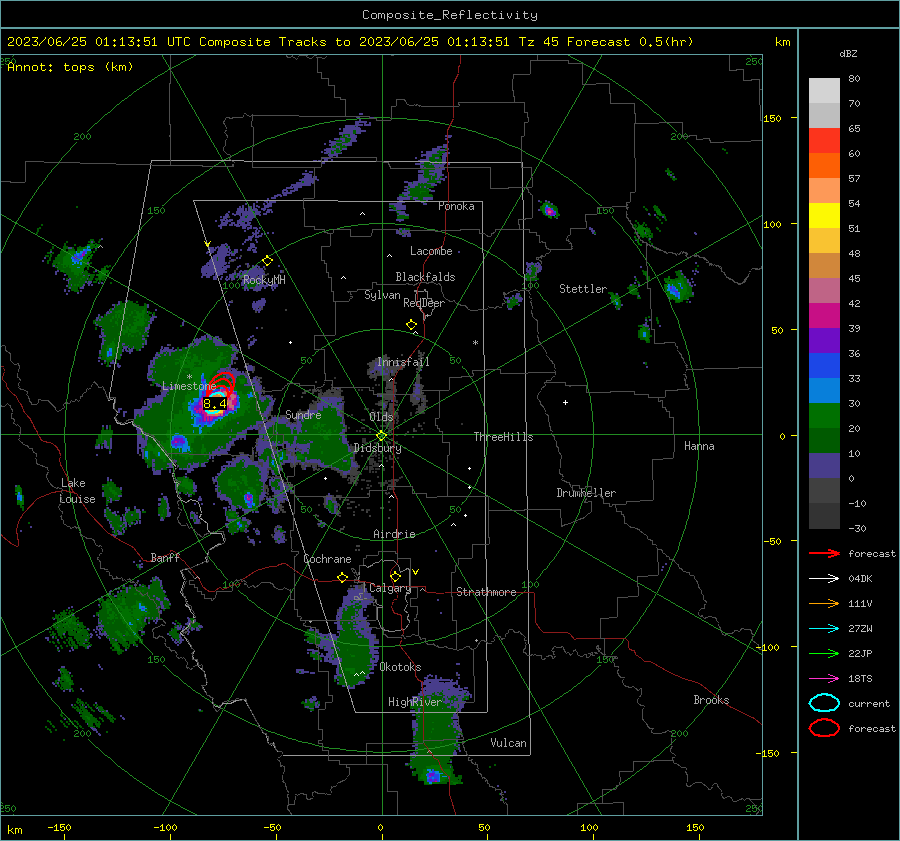Click the light gray top swatch in the dBZ scale
The height and width of the screenshot is (841, 900).
click(824, 91)
